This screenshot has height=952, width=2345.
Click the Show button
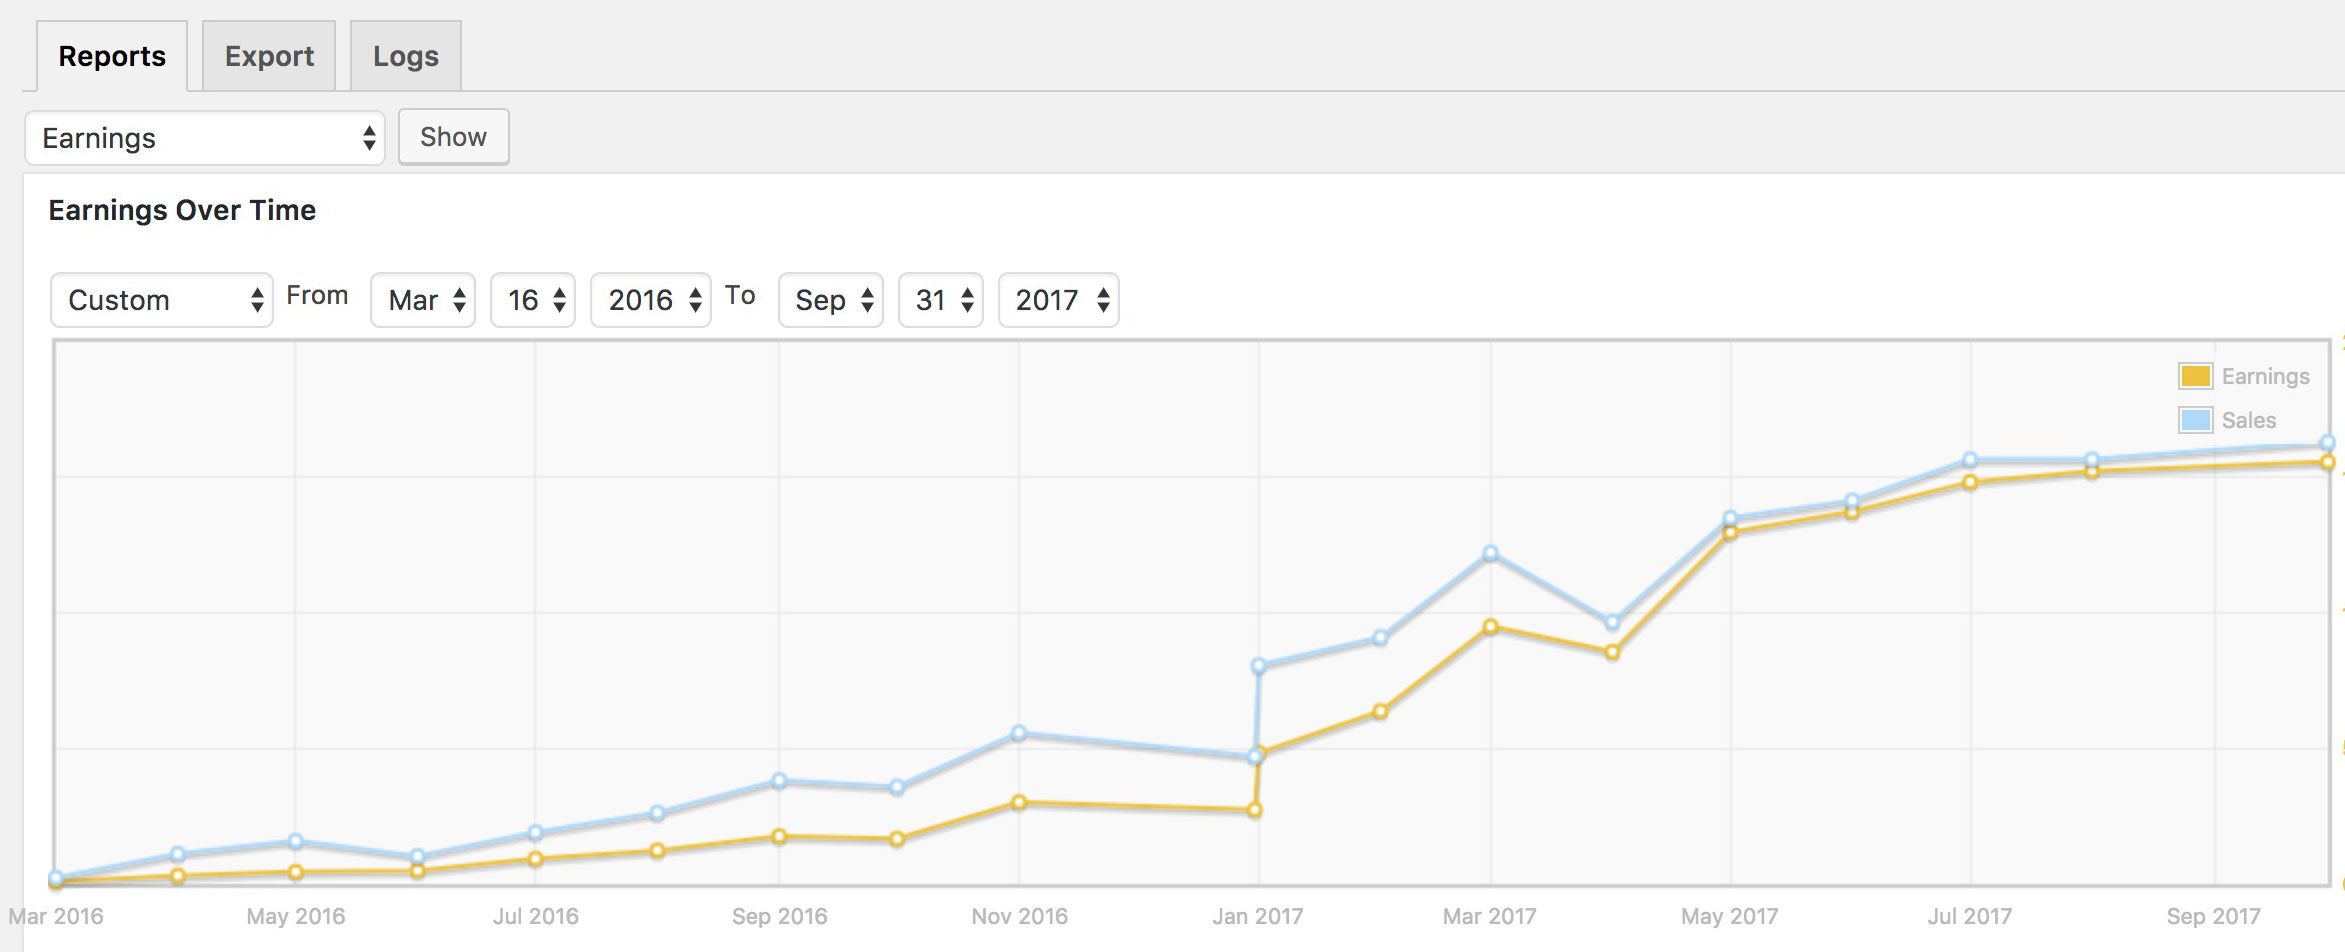point(453,137)
